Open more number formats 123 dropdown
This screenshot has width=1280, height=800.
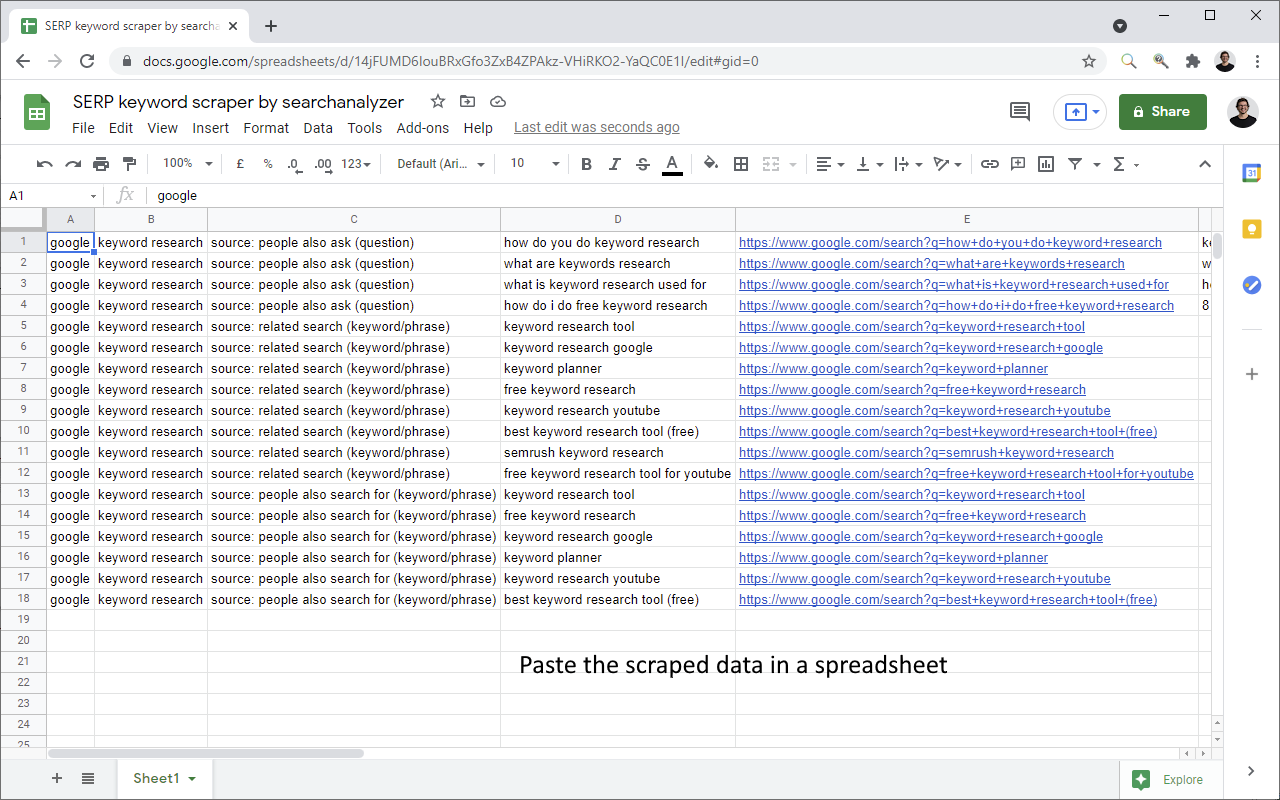click(355, 164)
